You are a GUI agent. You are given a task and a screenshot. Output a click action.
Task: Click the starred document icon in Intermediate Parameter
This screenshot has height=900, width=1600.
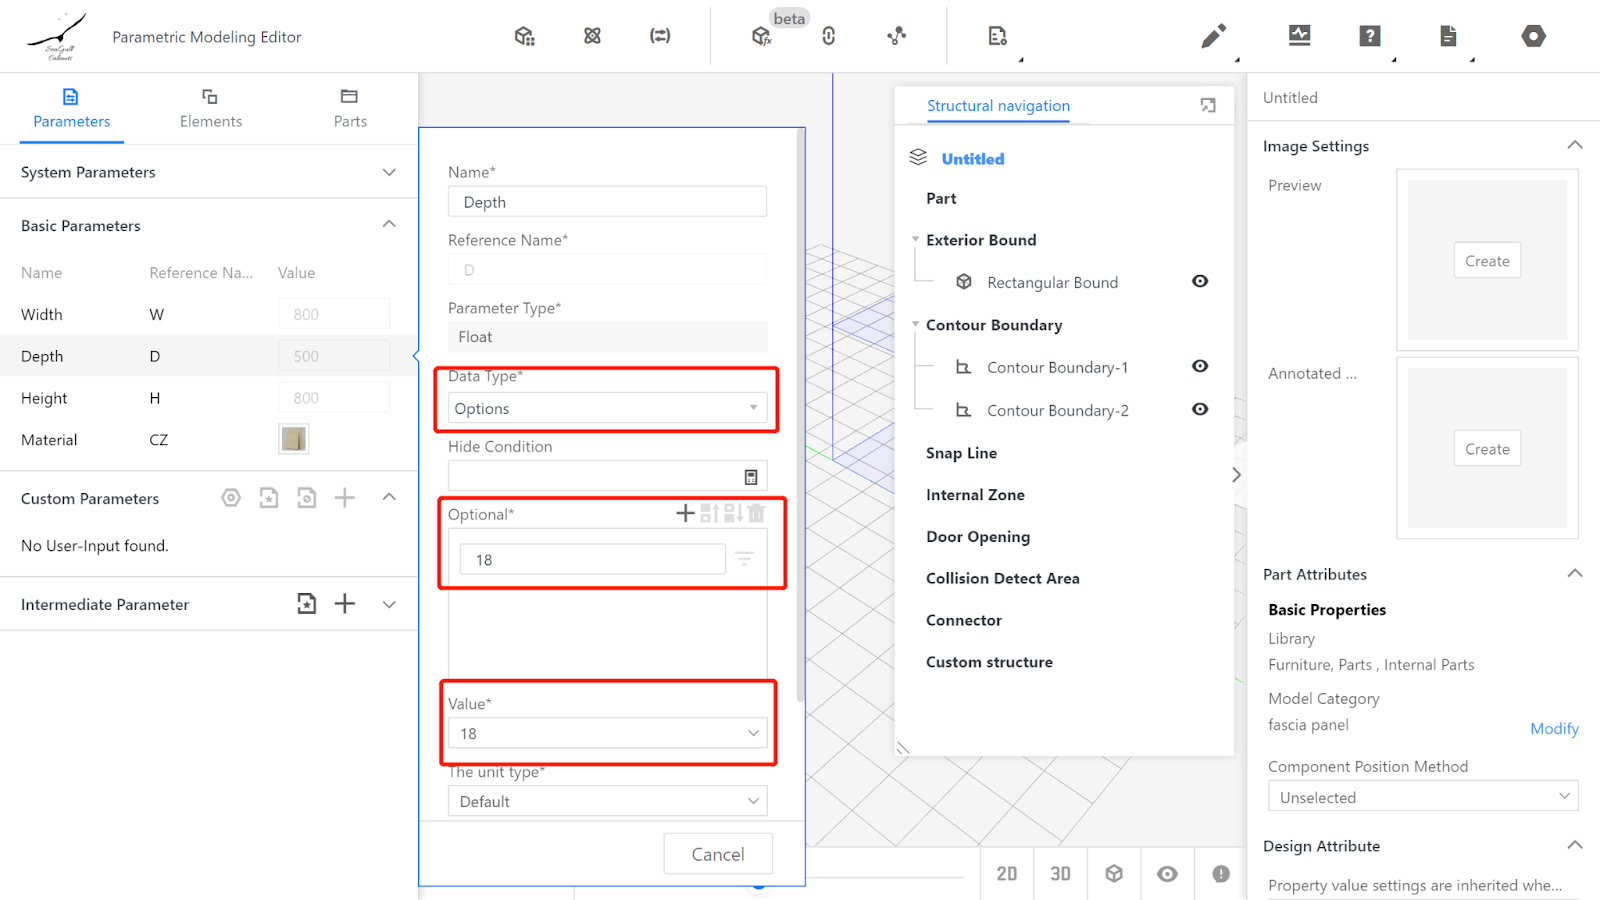click(x=307, y=603)
